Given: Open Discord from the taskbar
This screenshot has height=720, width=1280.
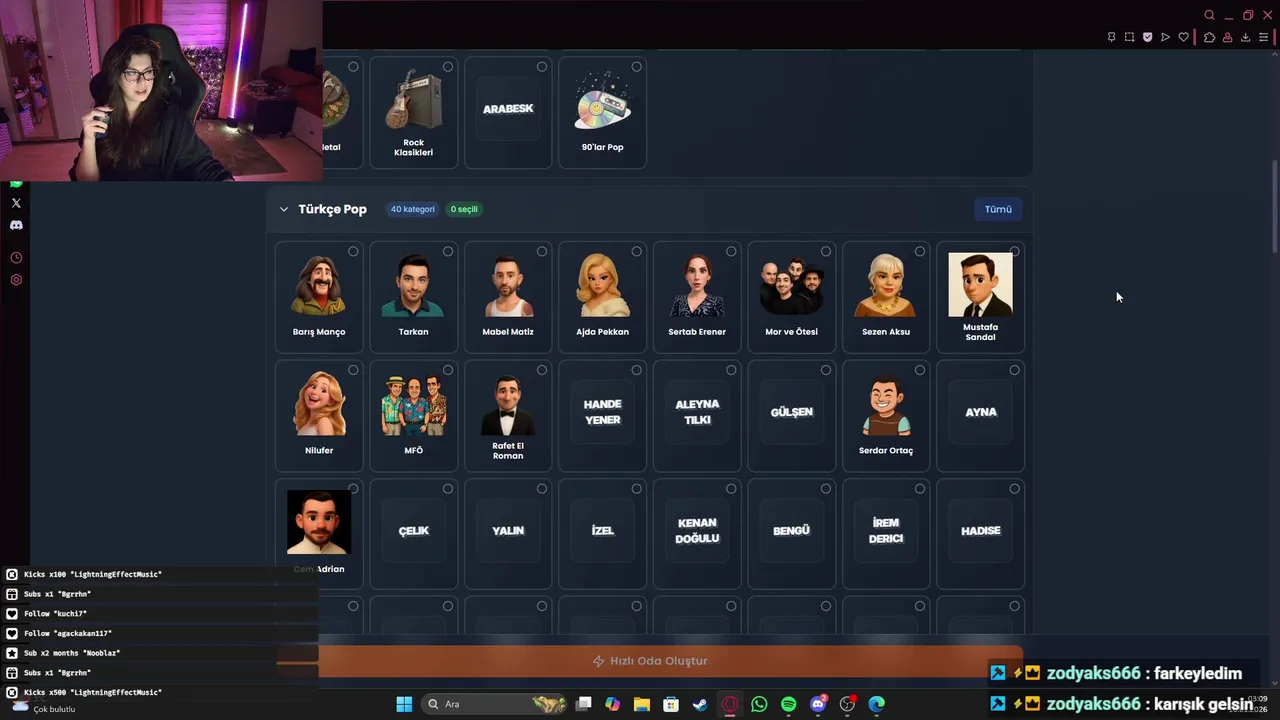Looking at the screenshot, I should (818, 704).
